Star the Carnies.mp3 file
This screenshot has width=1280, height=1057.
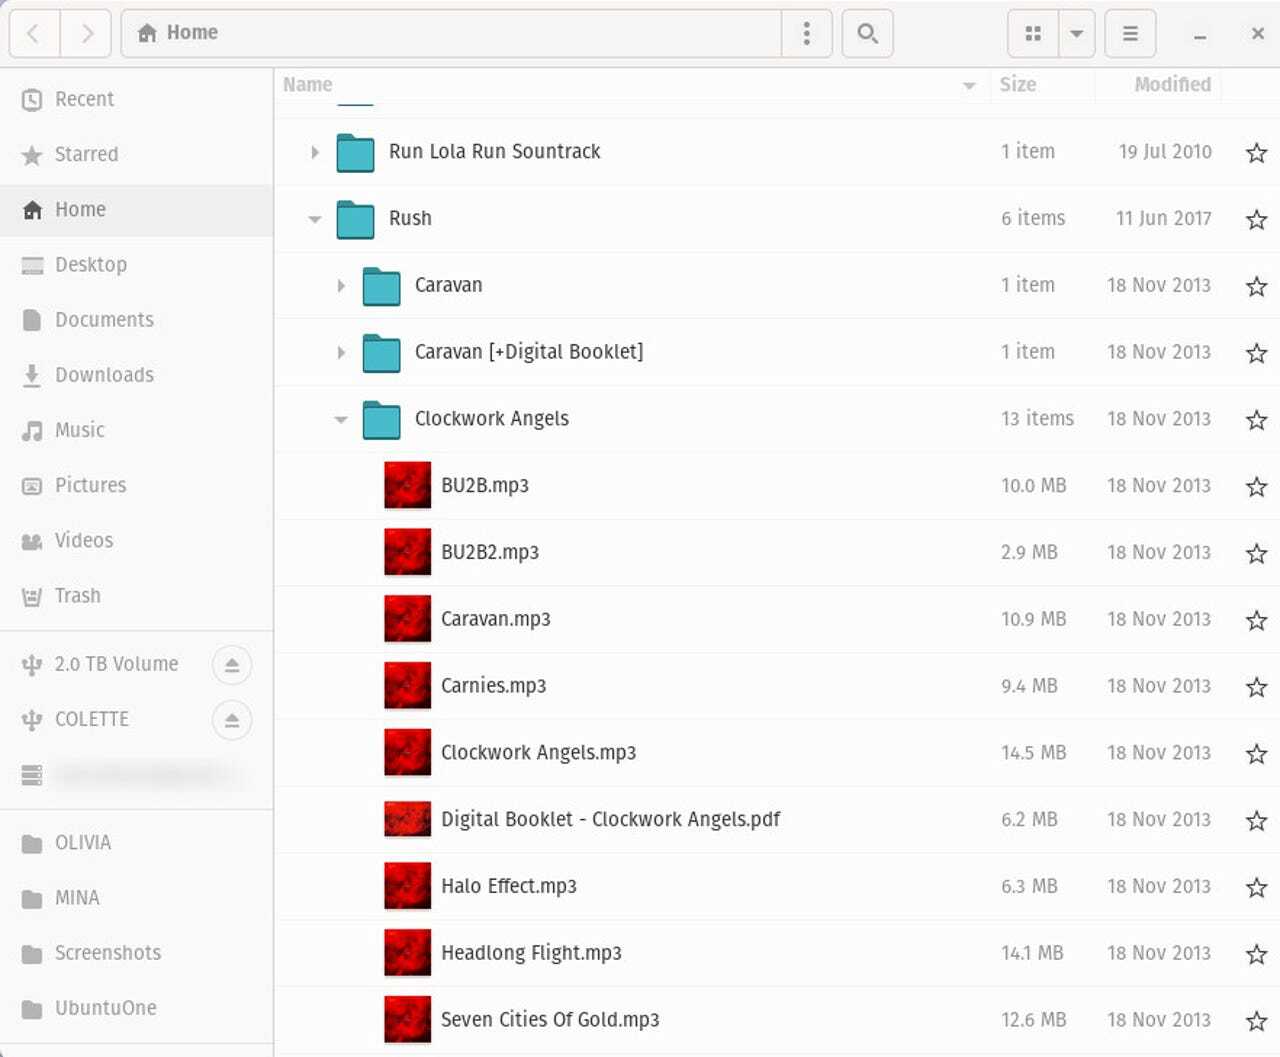pyautogui.click(x=1257, y=688)
